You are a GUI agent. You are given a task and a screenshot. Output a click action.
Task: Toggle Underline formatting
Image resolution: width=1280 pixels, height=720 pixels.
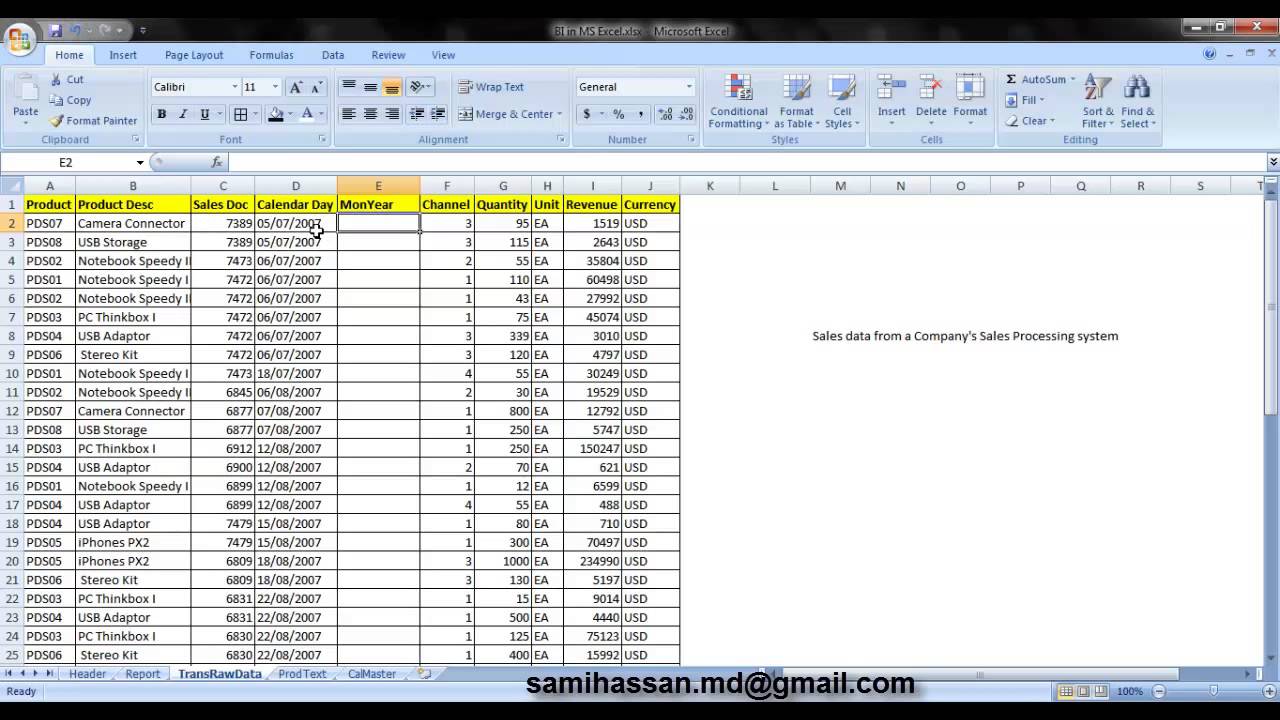click(x=204, y=114)
